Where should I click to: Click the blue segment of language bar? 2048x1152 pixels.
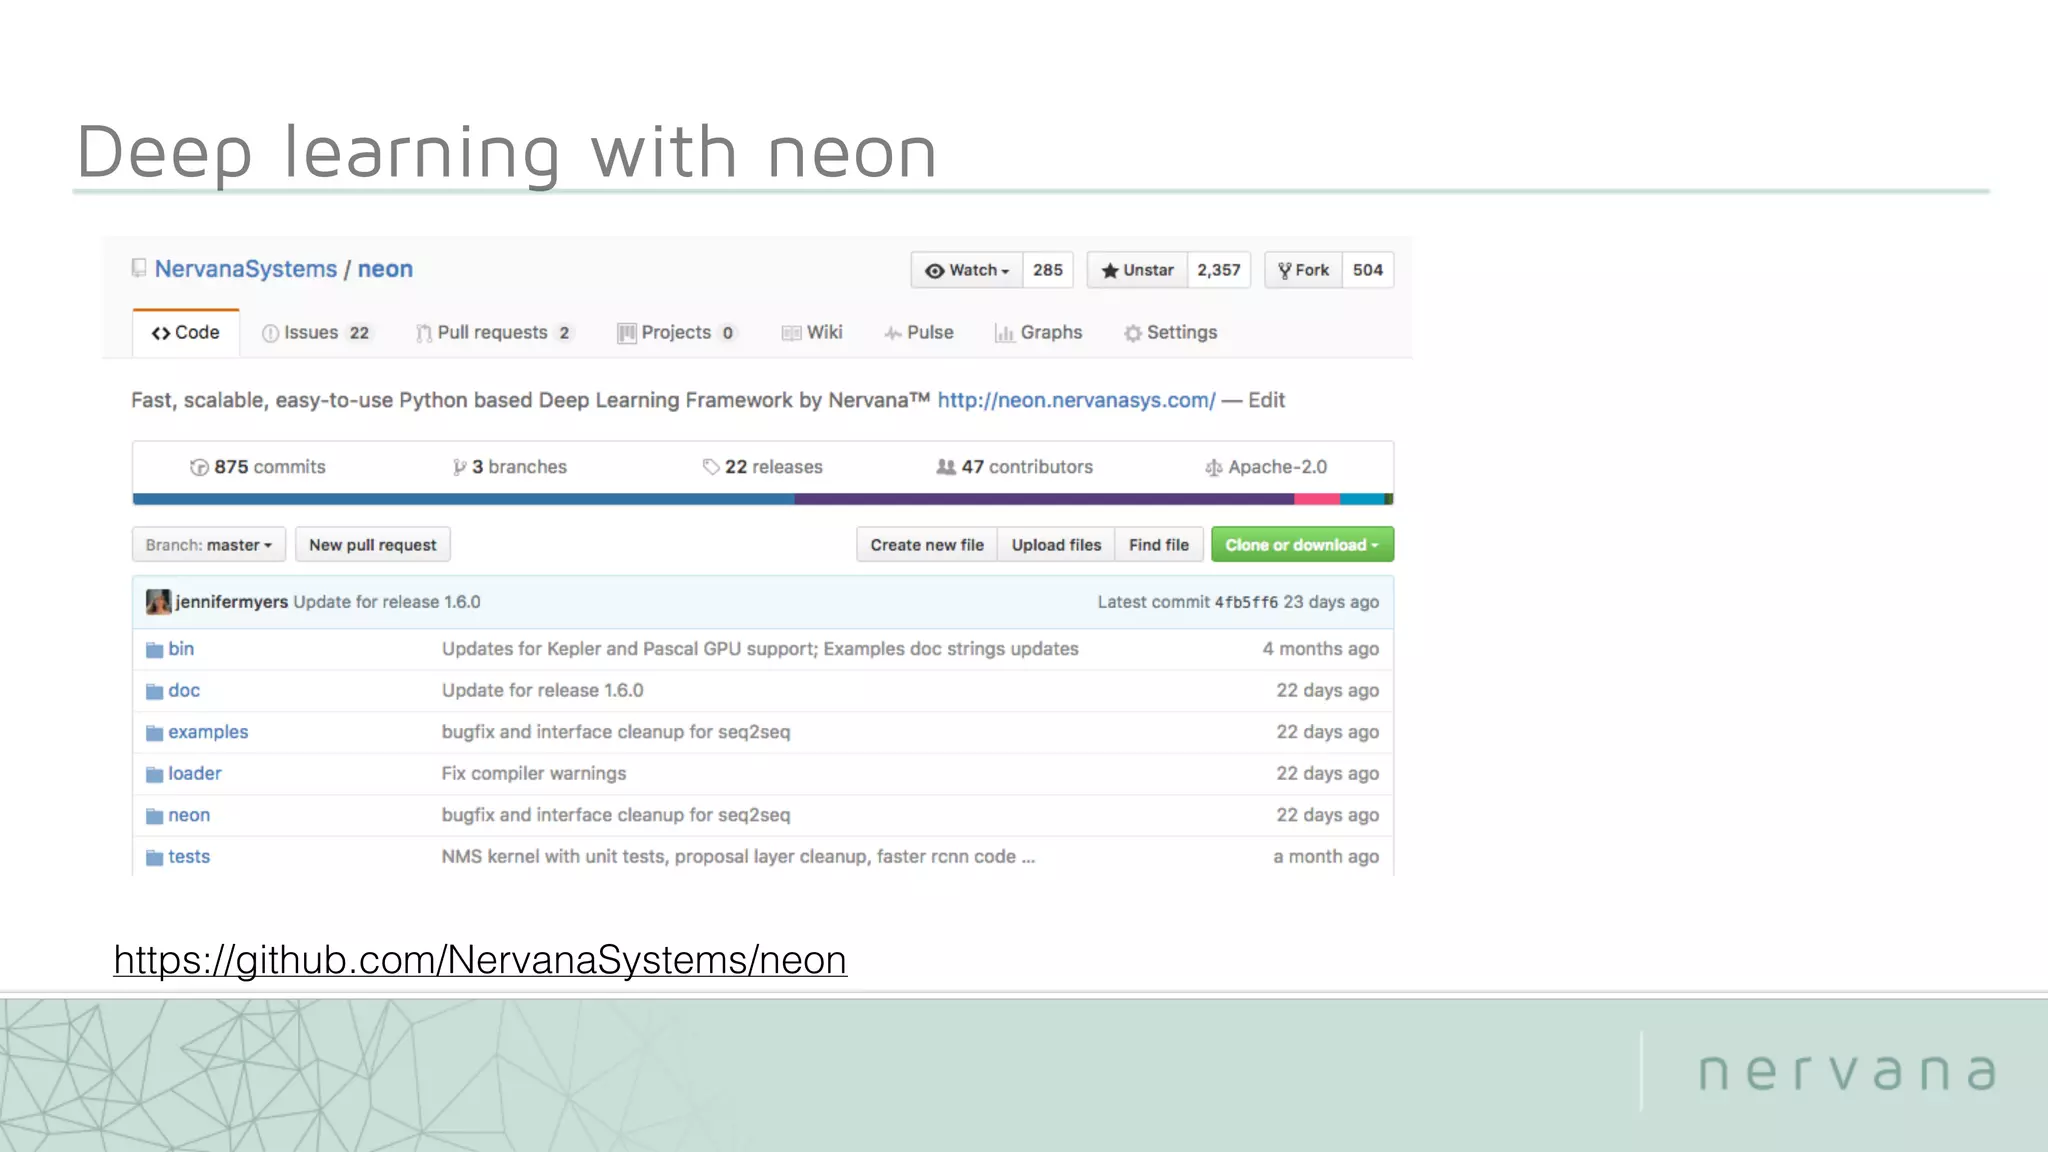point(464,499)
